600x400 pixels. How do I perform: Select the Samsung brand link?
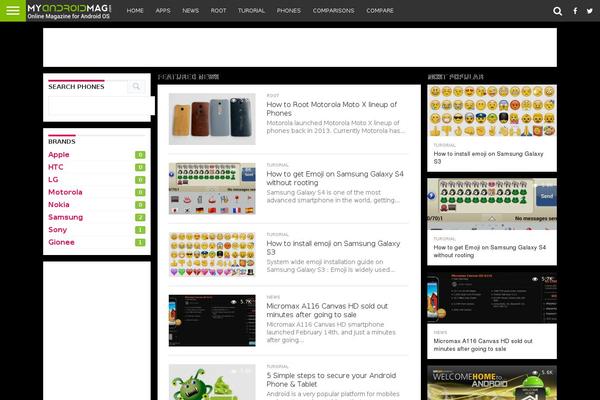click(65, 217)
